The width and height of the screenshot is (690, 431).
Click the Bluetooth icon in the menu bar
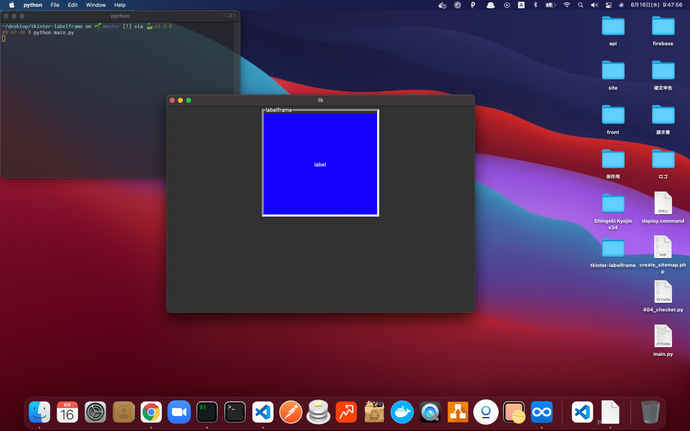536,5
